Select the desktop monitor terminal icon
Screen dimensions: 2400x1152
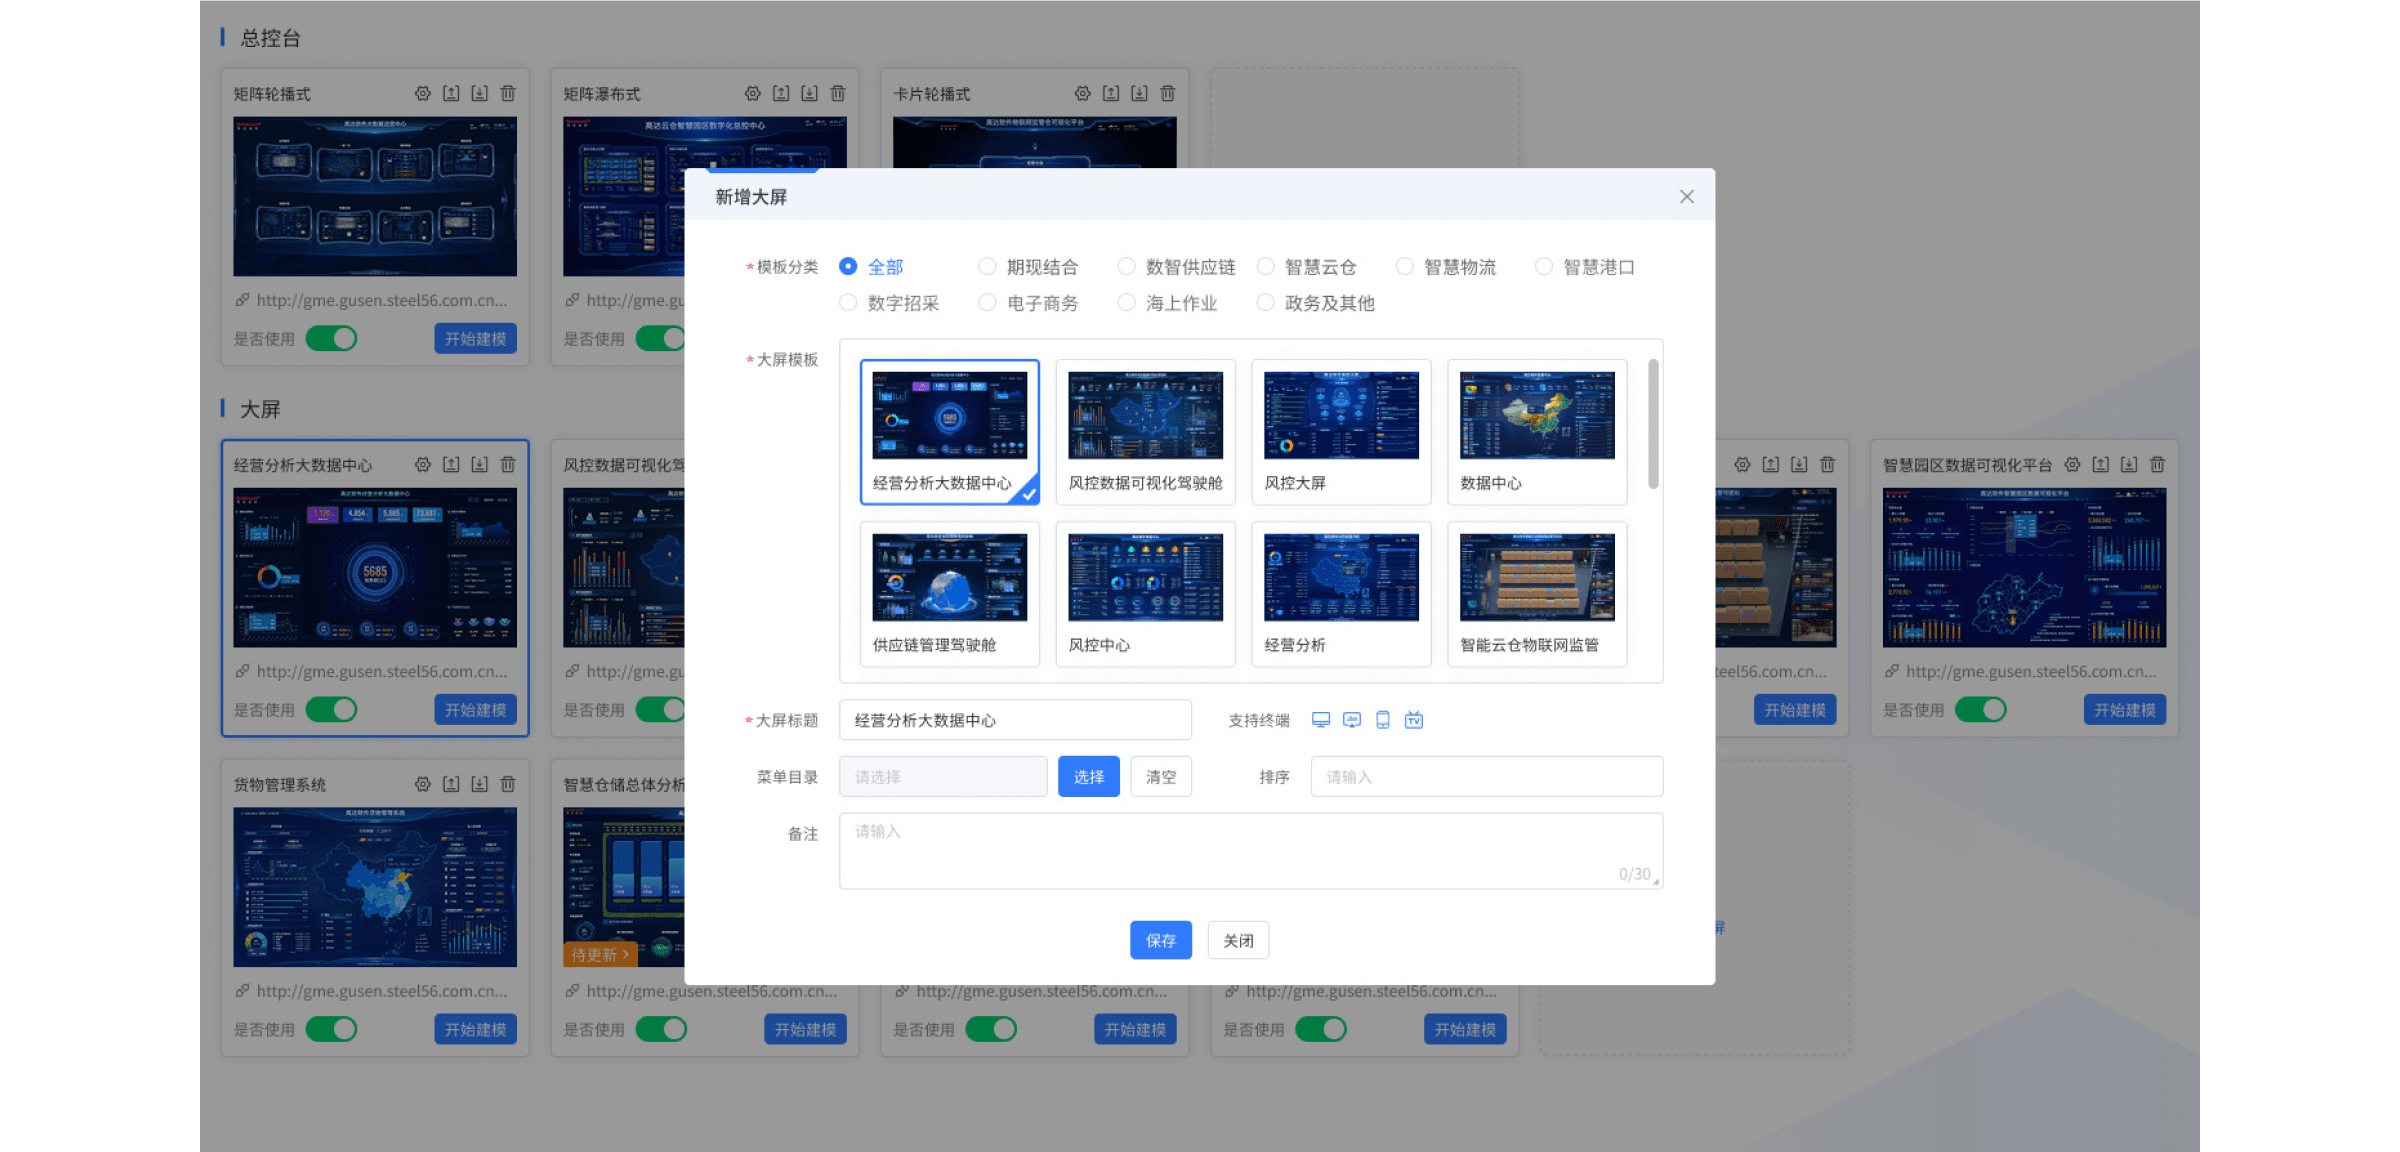(1321, 720)
